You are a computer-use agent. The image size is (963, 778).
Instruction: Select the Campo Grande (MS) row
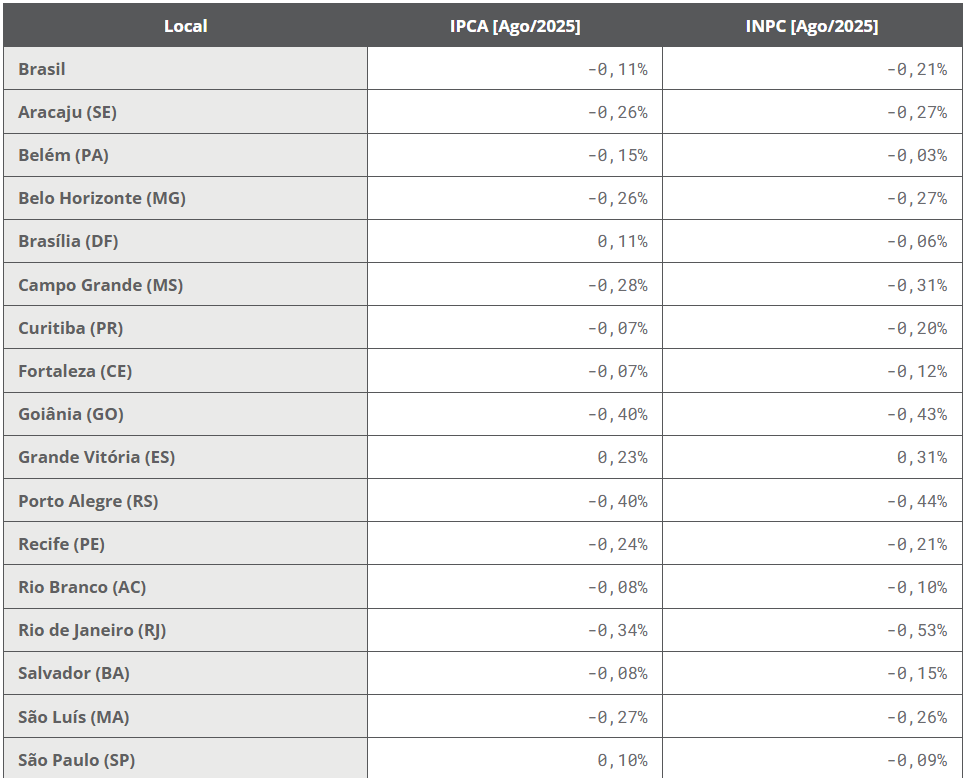100,285
